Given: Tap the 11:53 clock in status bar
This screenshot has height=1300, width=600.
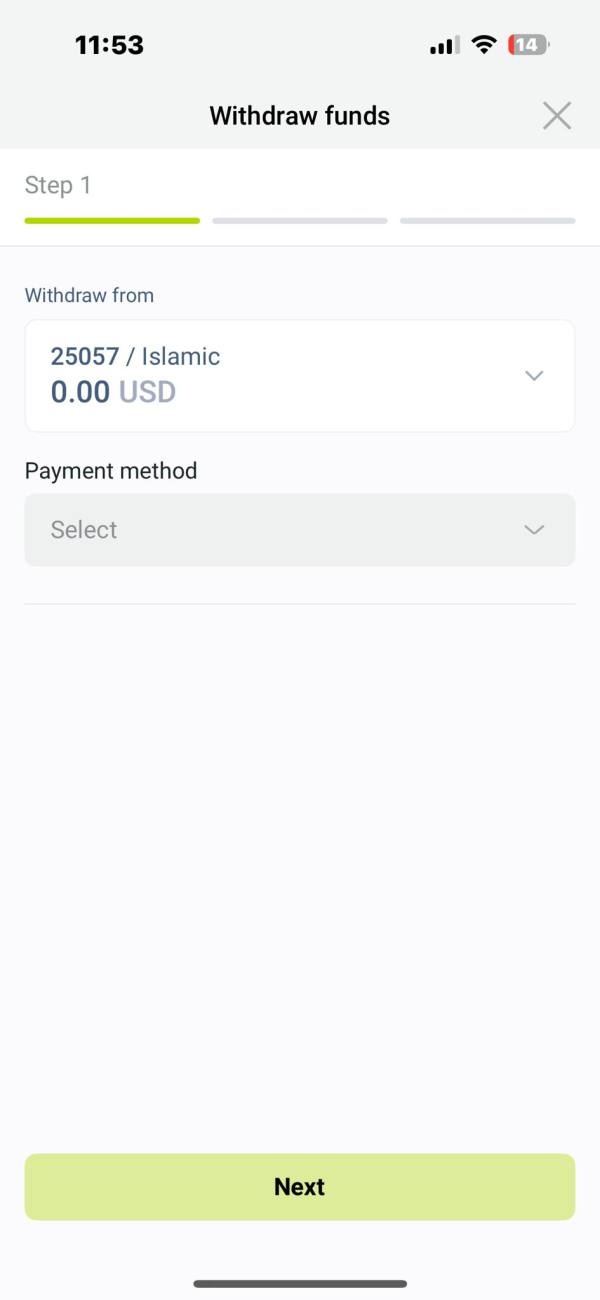Looking at the screenshot, I should pos(109,45).
